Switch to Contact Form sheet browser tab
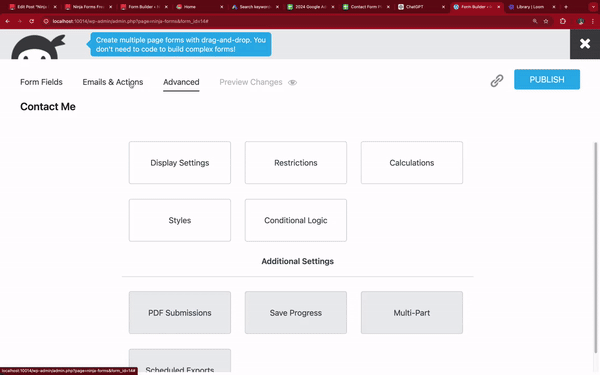The height and width of the screenshot is (375, 600). [x=365, y=7]
